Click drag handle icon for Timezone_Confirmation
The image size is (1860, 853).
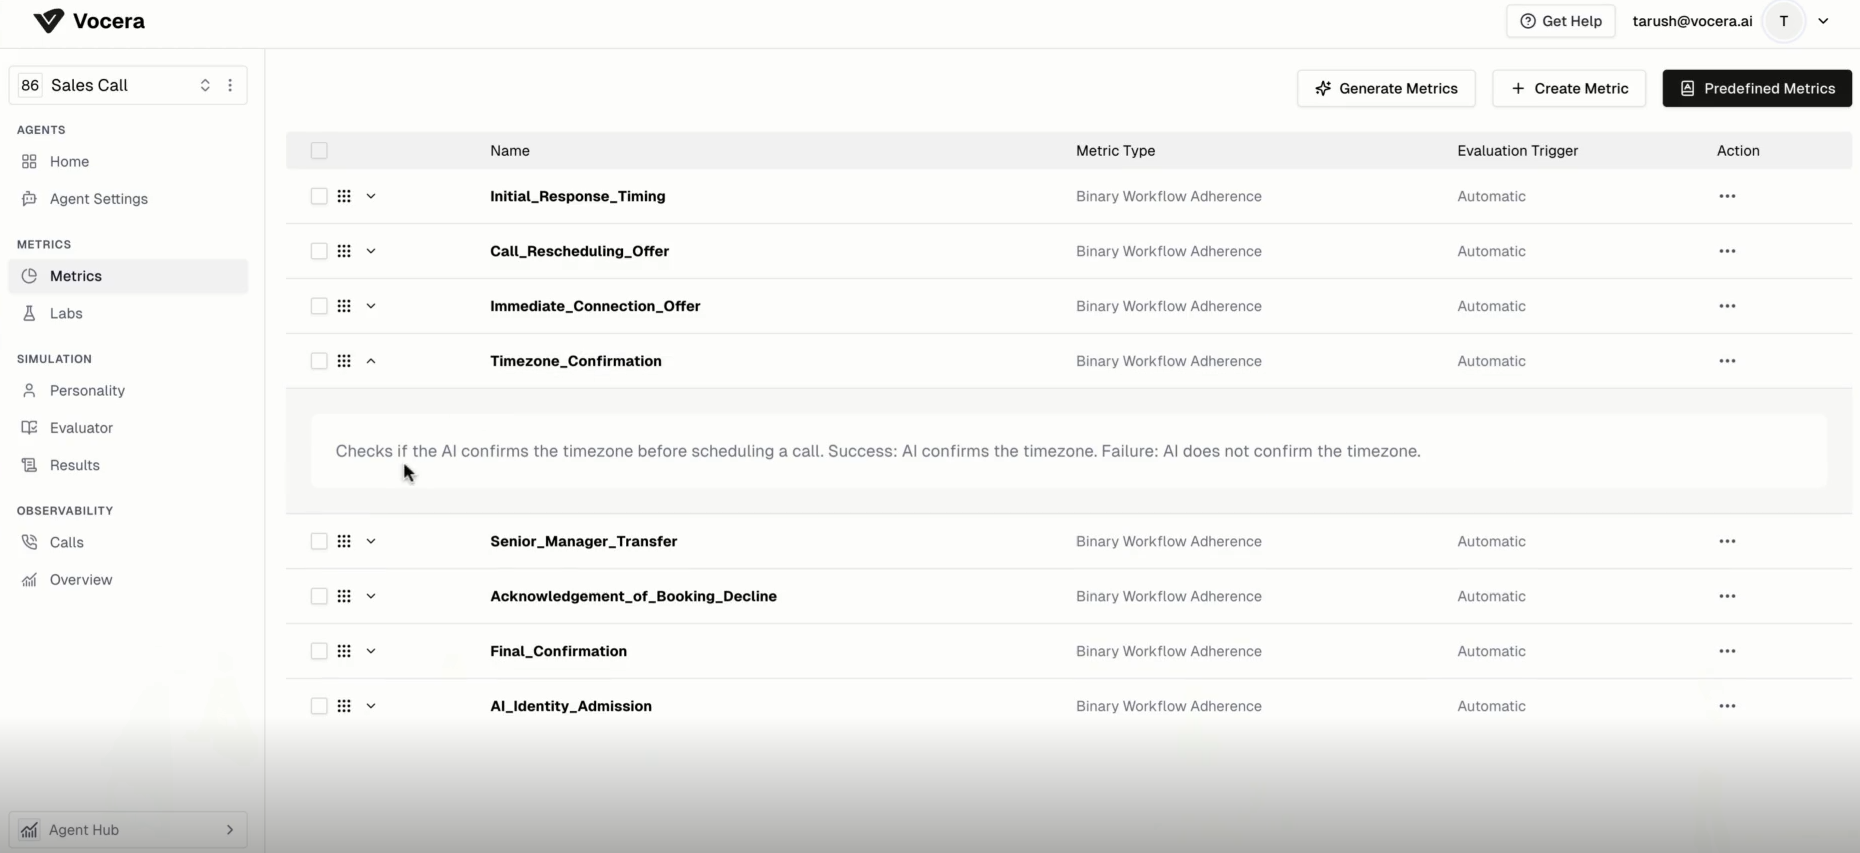point(344,361)
